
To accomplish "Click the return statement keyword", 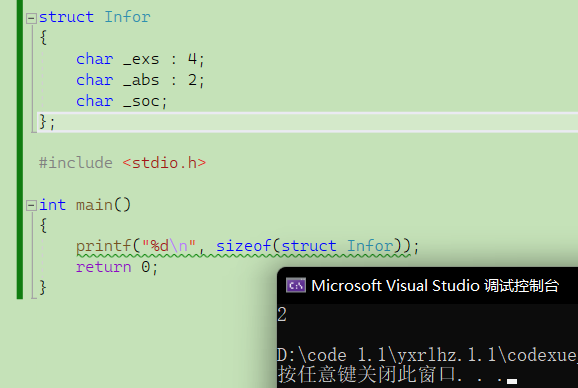I will (x=104, y=267).
